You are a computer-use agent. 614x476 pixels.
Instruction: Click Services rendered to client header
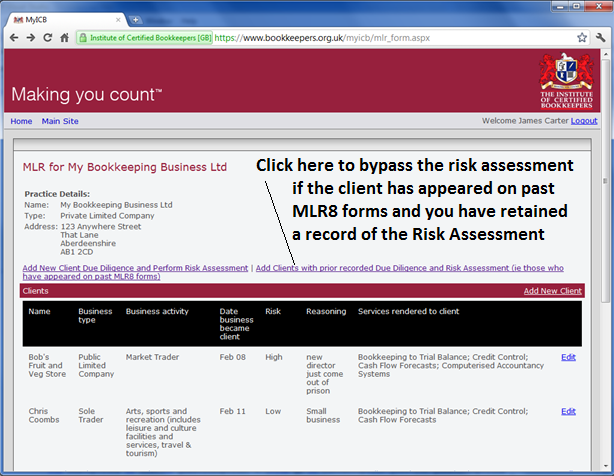tap(408, 311)
